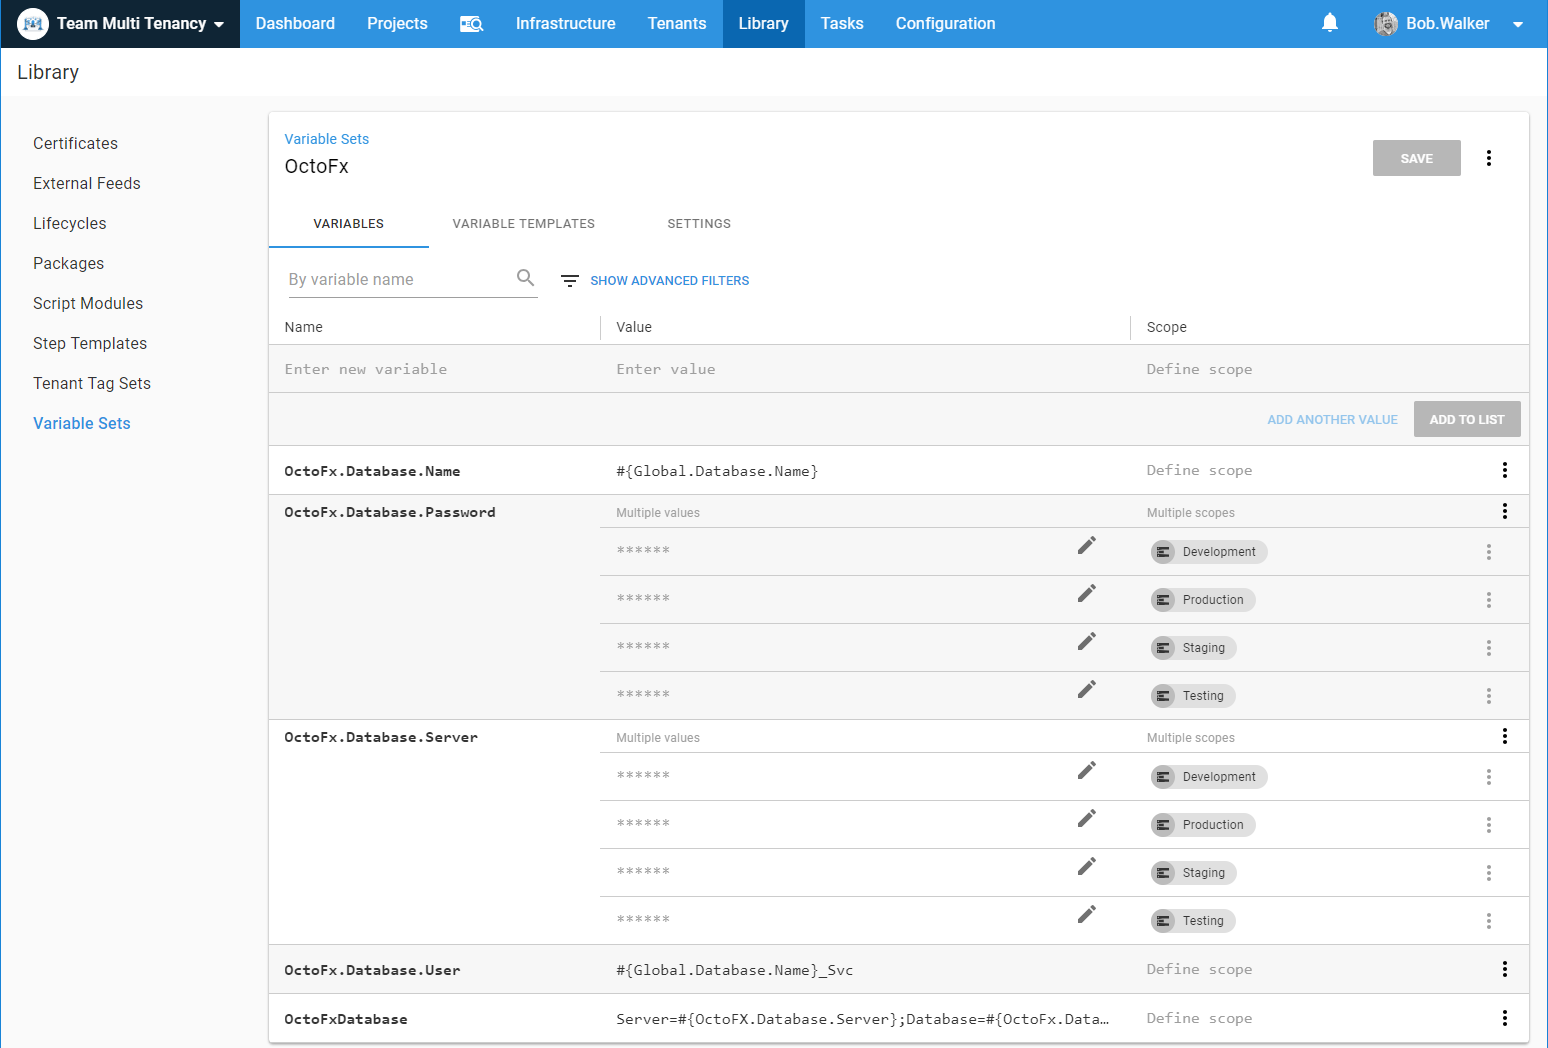Switch to the Variable Templates tab
Screen dimensions: 1548x1048
[523, 224]
